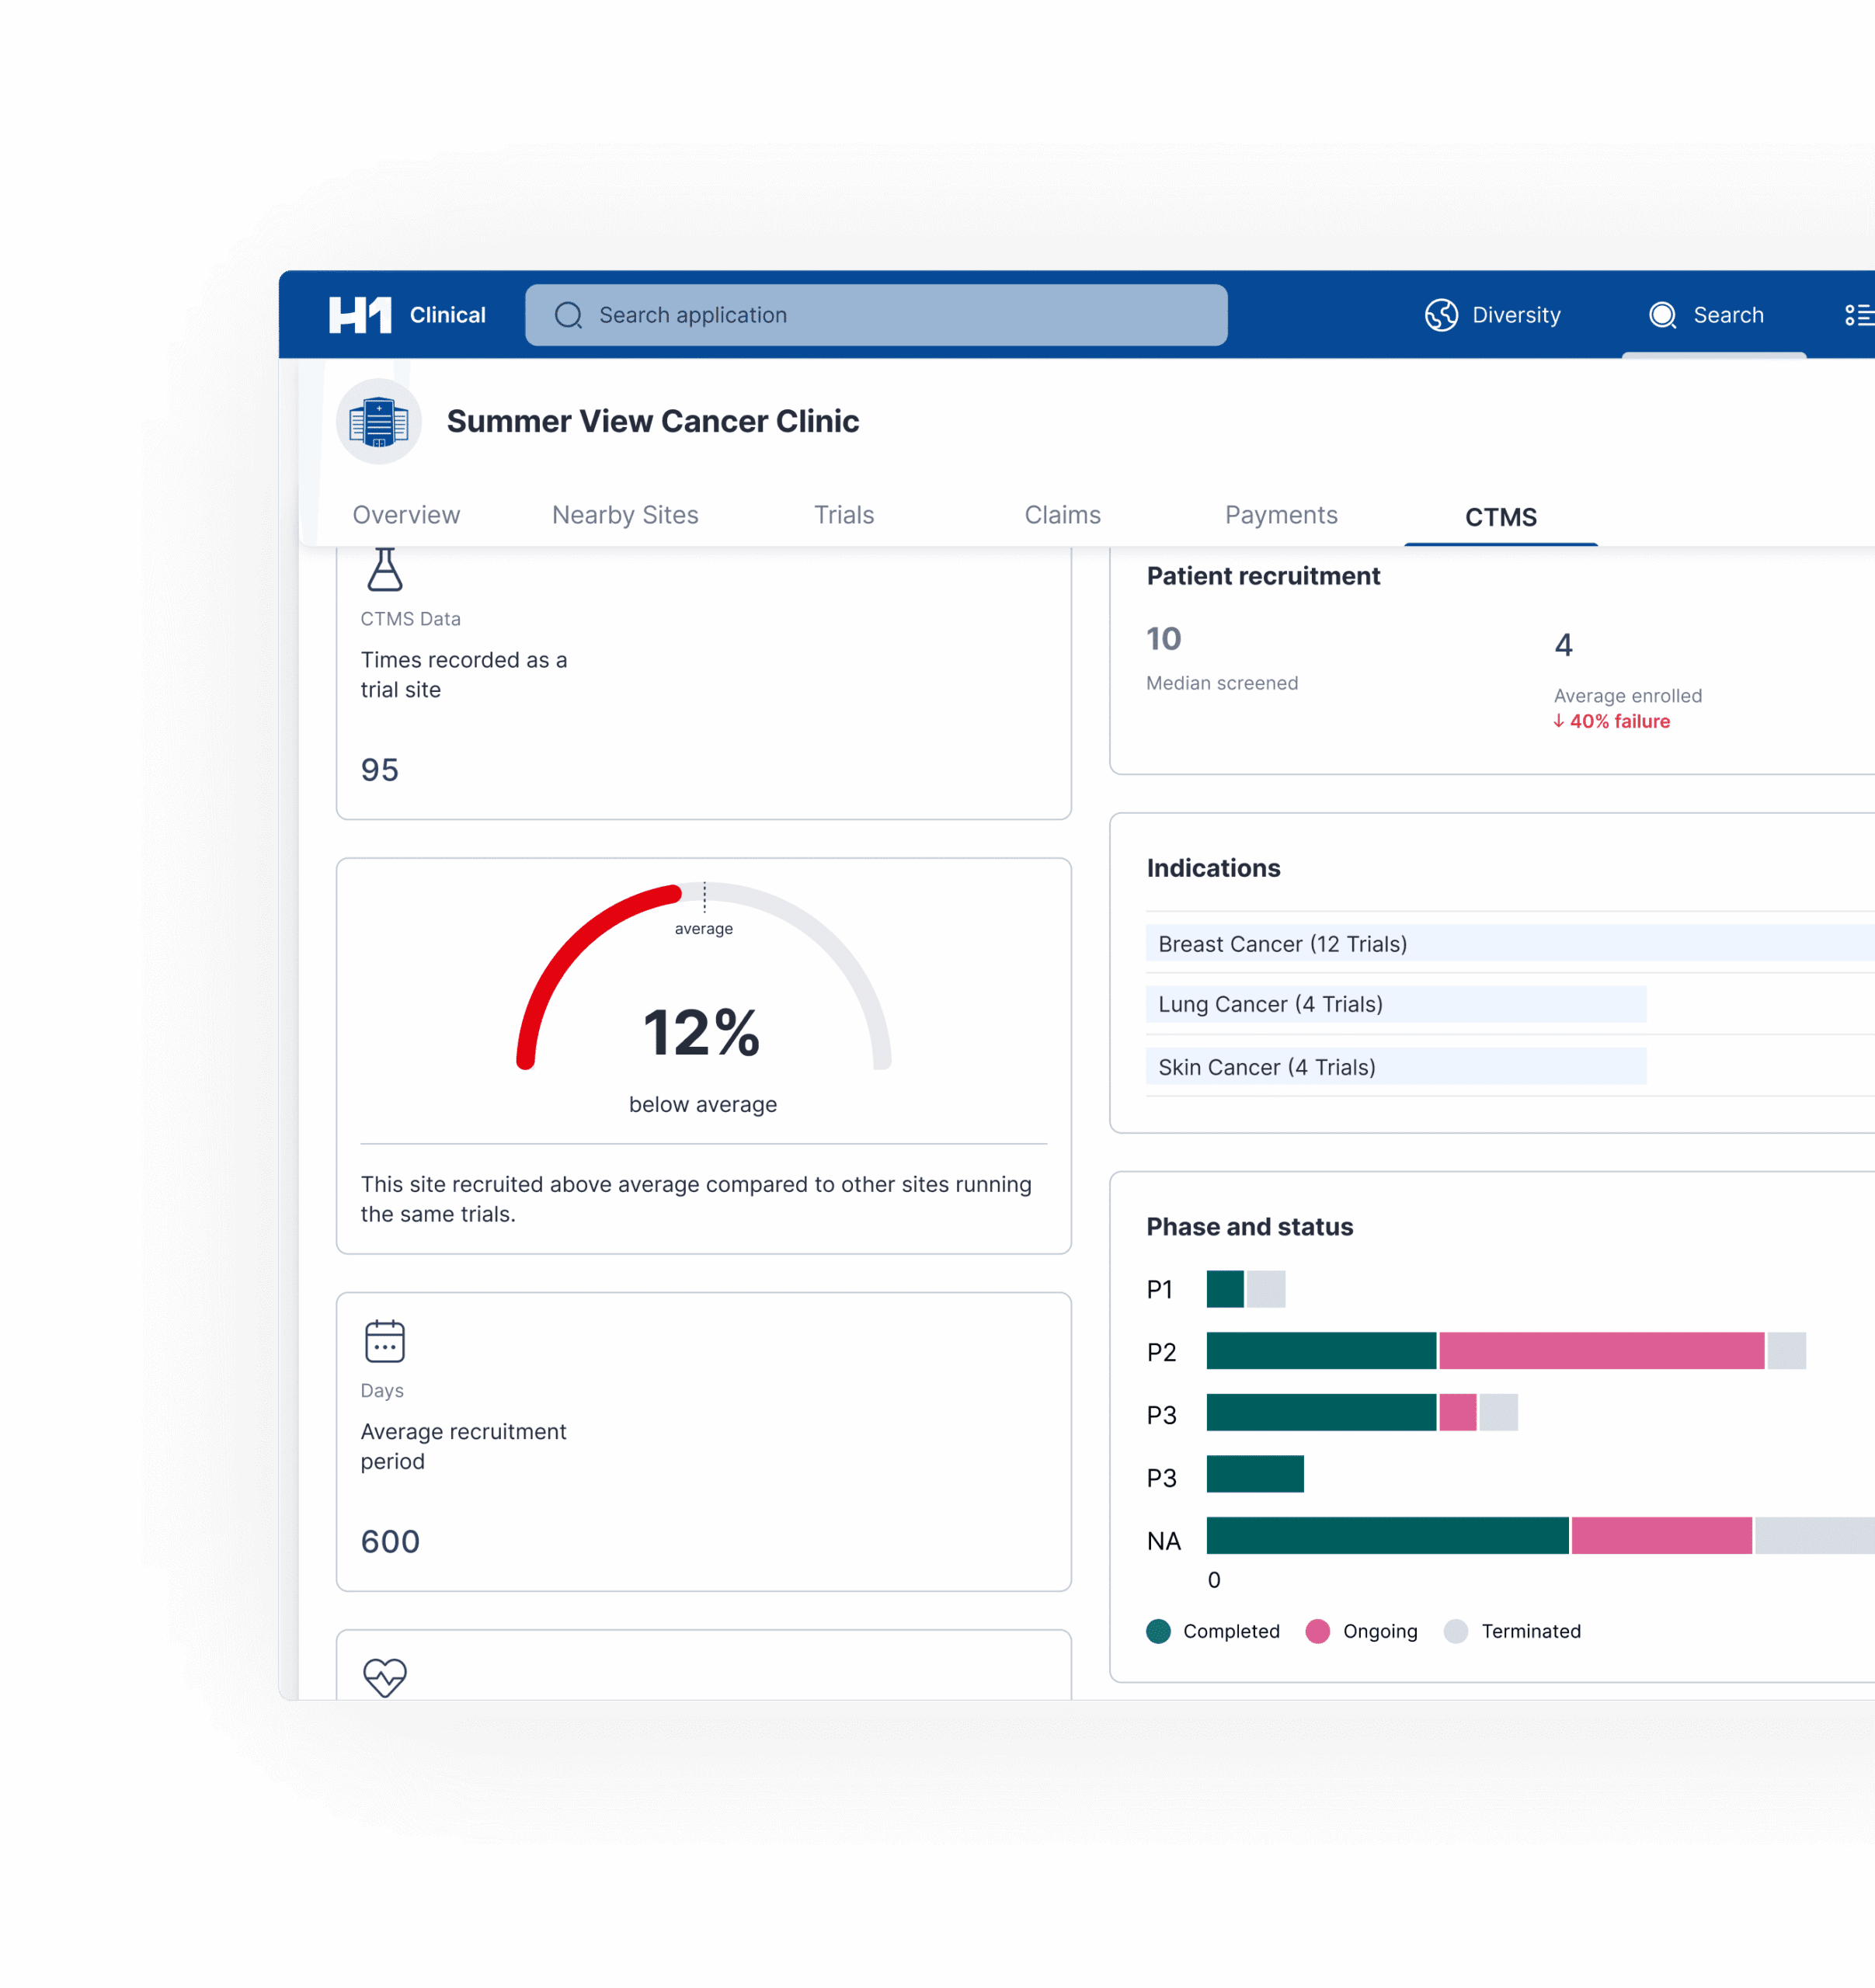Click the heart pulse icon card

385,1677
